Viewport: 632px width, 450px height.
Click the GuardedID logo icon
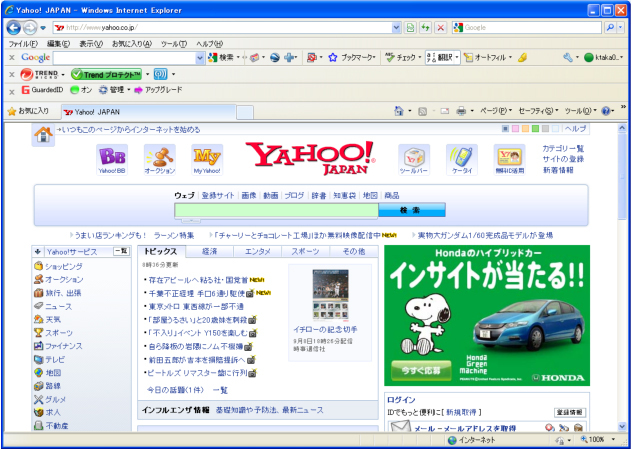pos(26,90)
